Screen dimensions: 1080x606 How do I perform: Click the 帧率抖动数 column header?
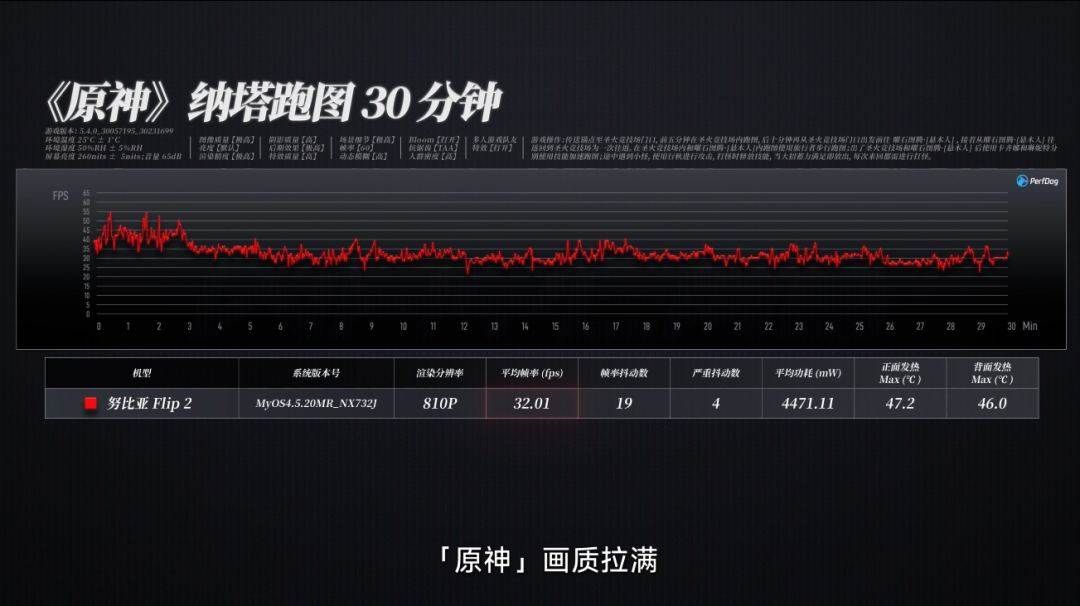624,373
